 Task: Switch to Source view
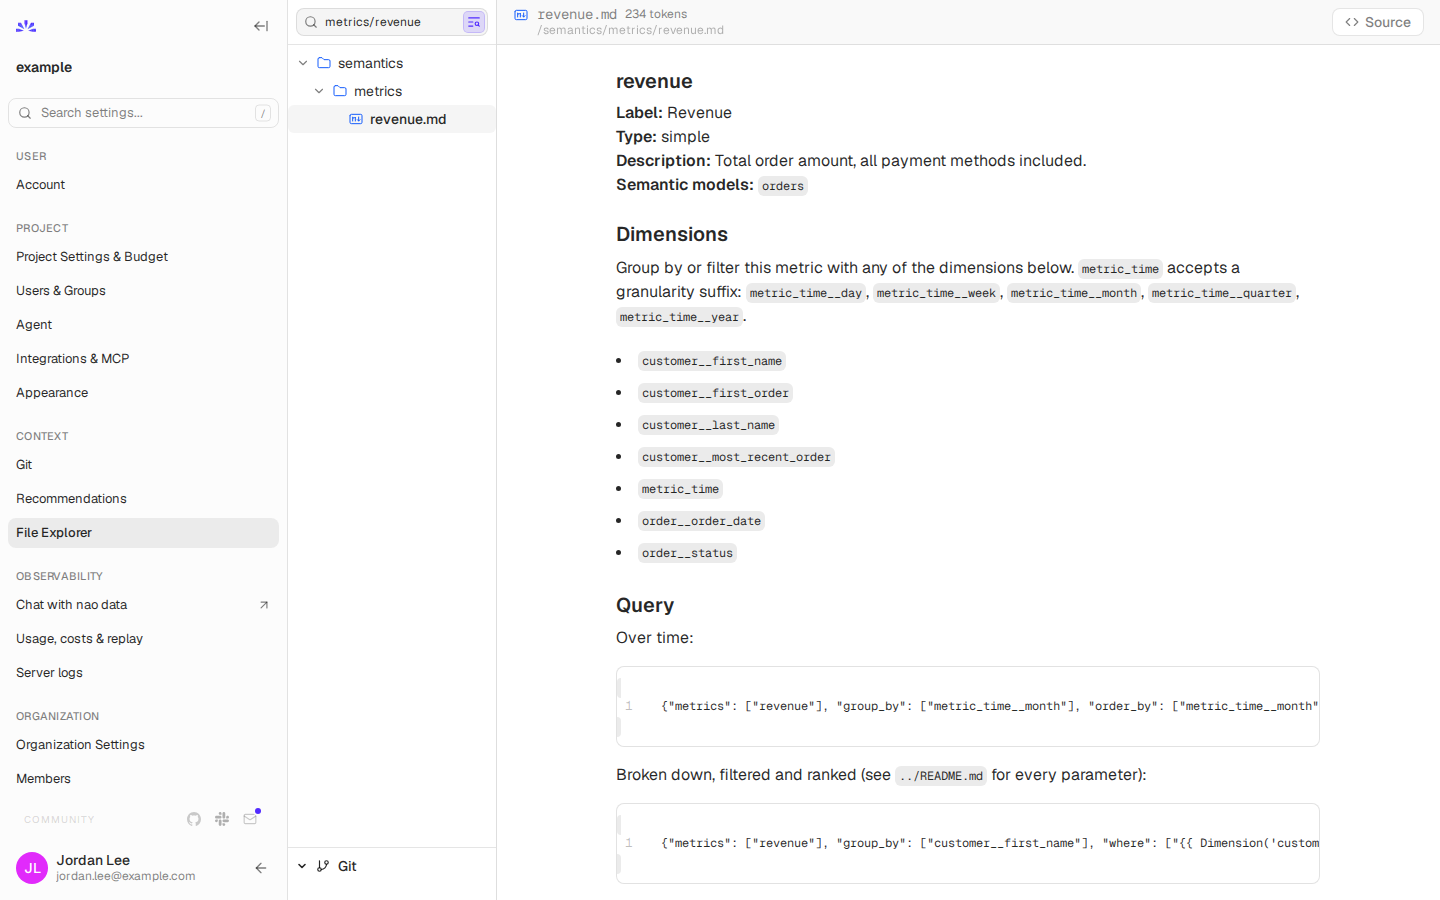1378,22
